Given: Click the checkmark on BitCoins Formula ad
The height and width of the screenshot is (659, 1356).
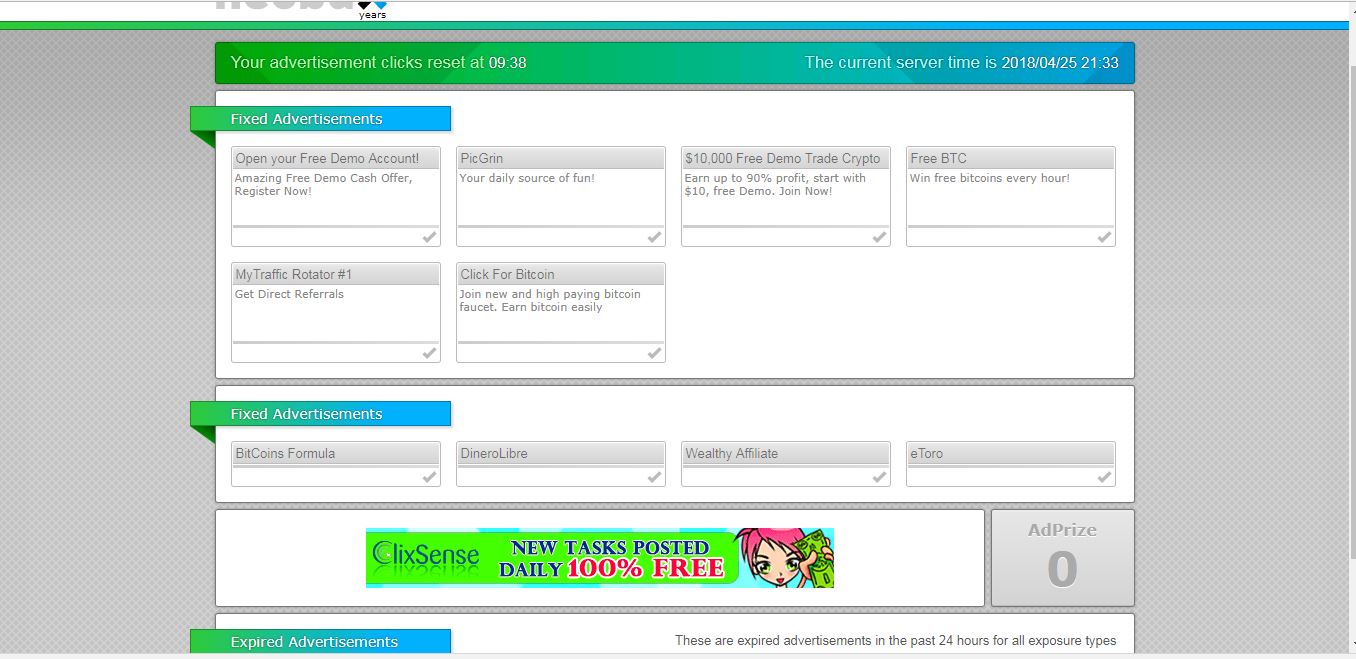Looking at the screenshot, I should [x=429, y=477].
